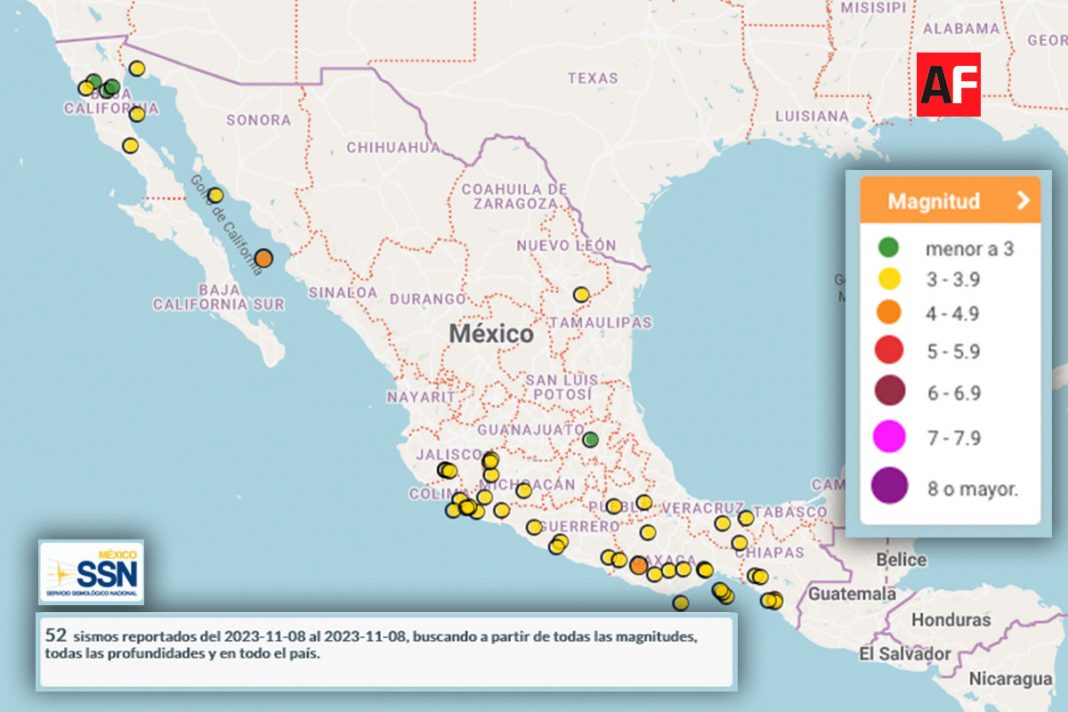Select the yellow marker between Veracruz and Tabasco
The height and width of the screenshot is (712, 1068).
(x=746, y=518)
